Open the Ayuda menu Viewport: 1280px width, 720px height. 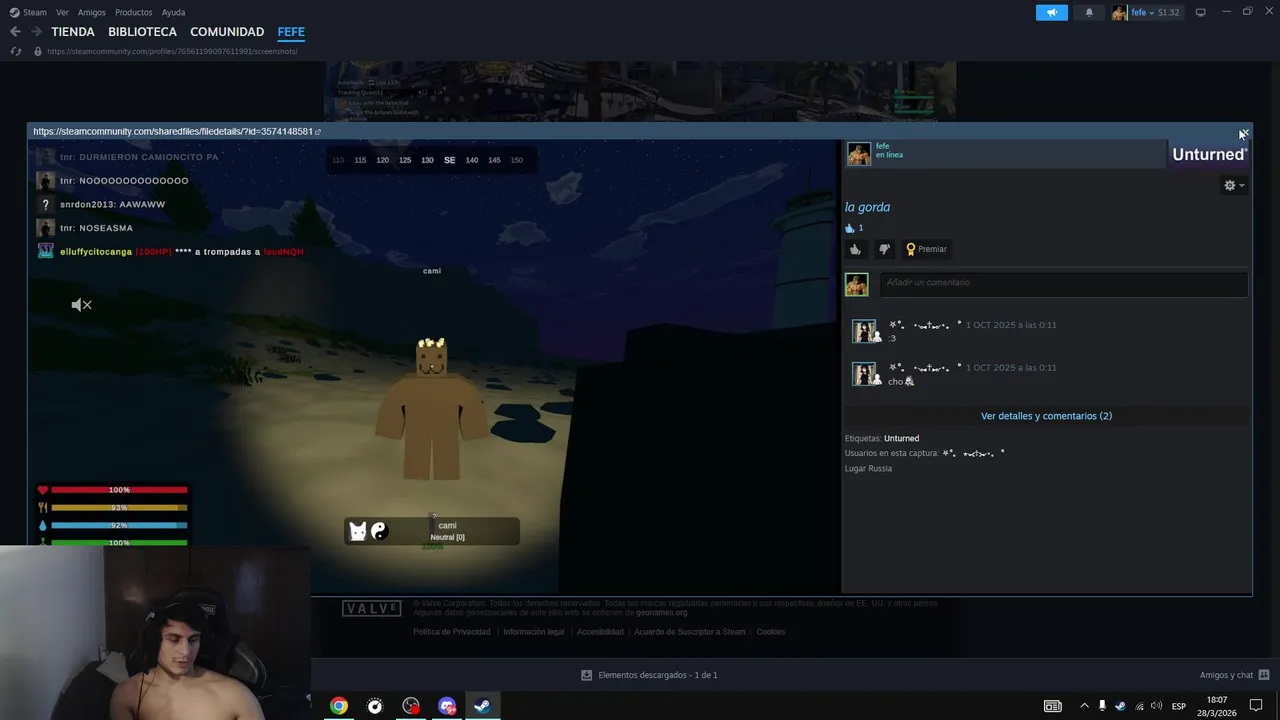point(173,12)
